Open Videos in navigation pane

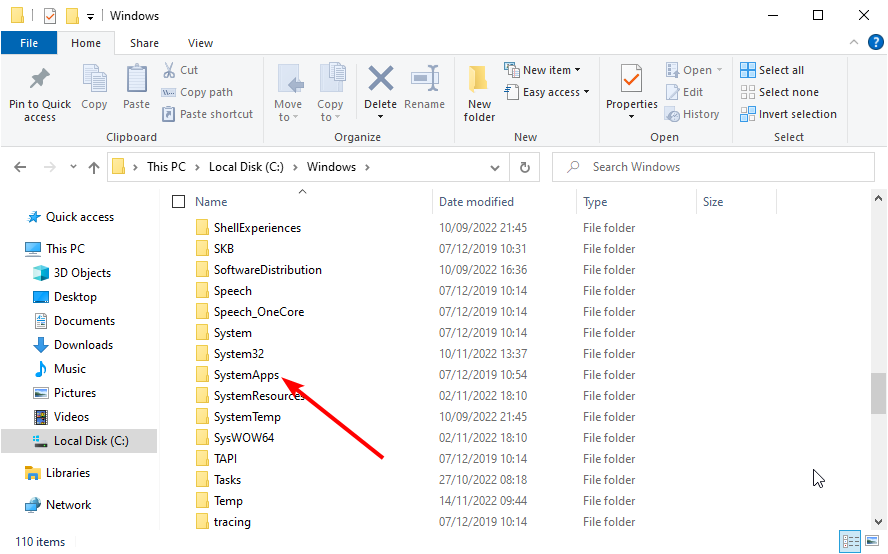pos(61,417)
